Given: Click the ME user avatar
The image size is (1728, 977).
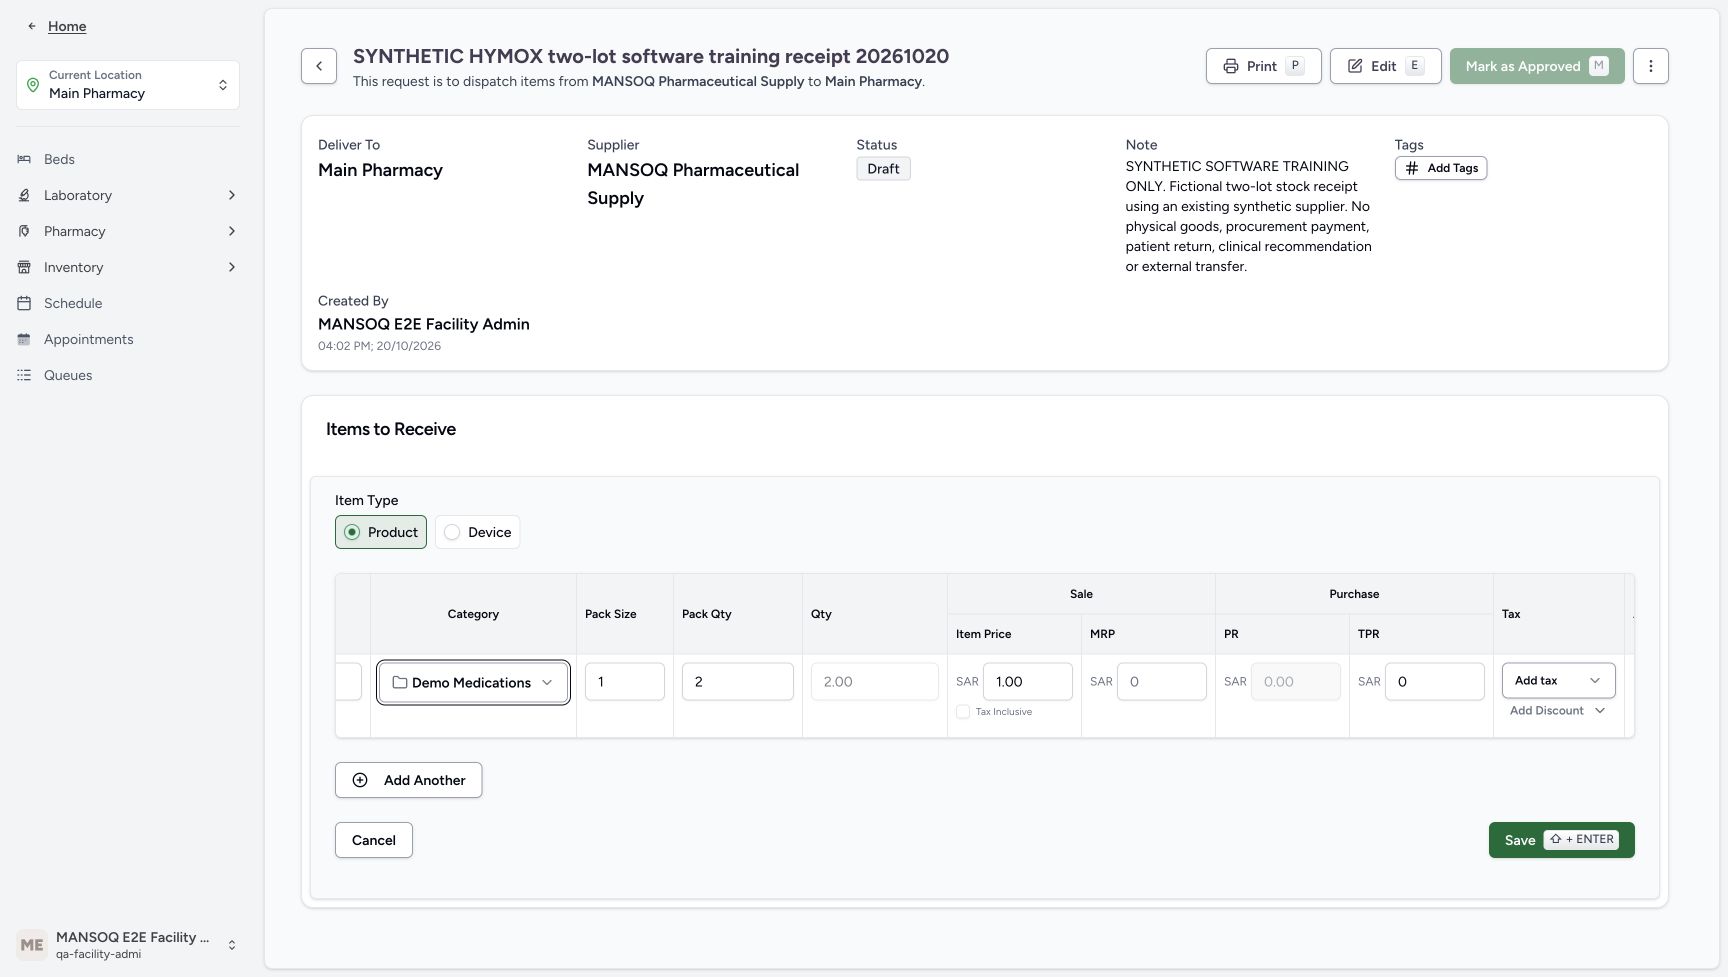Looking at the screenshot, I should (32, 945).
